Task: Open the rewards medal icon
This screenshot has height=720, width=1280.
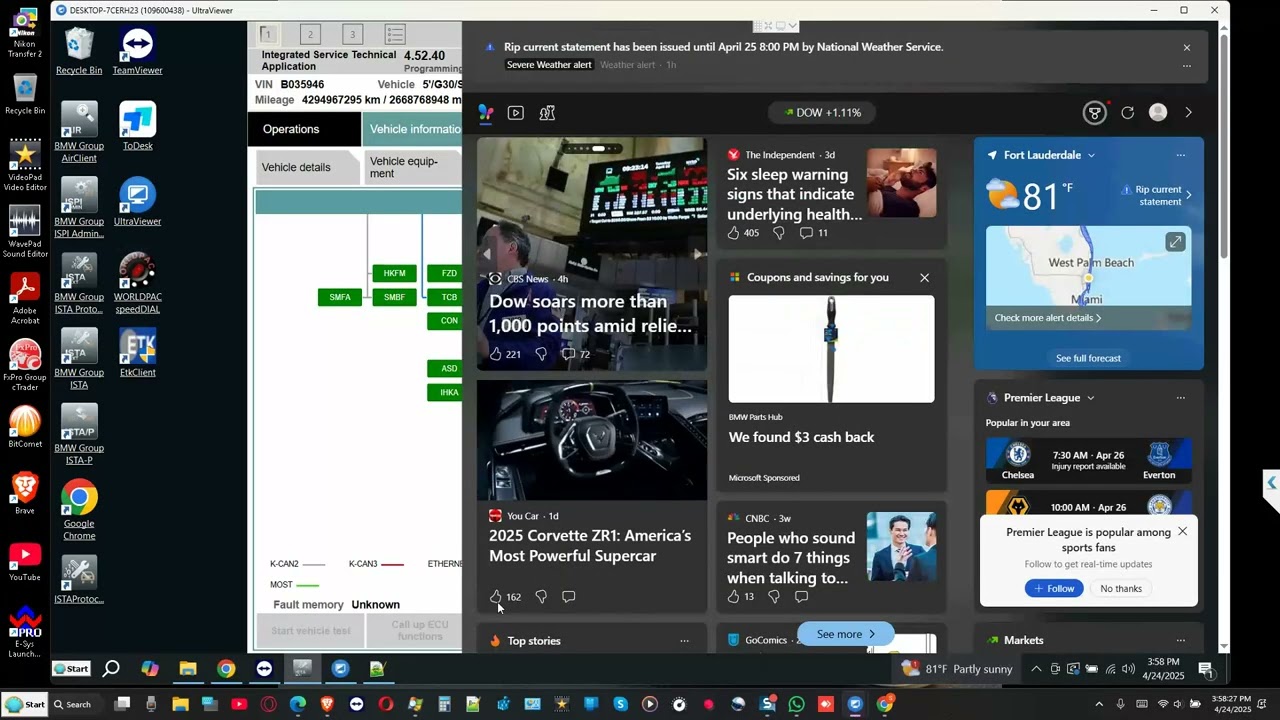Action: 1095,113
